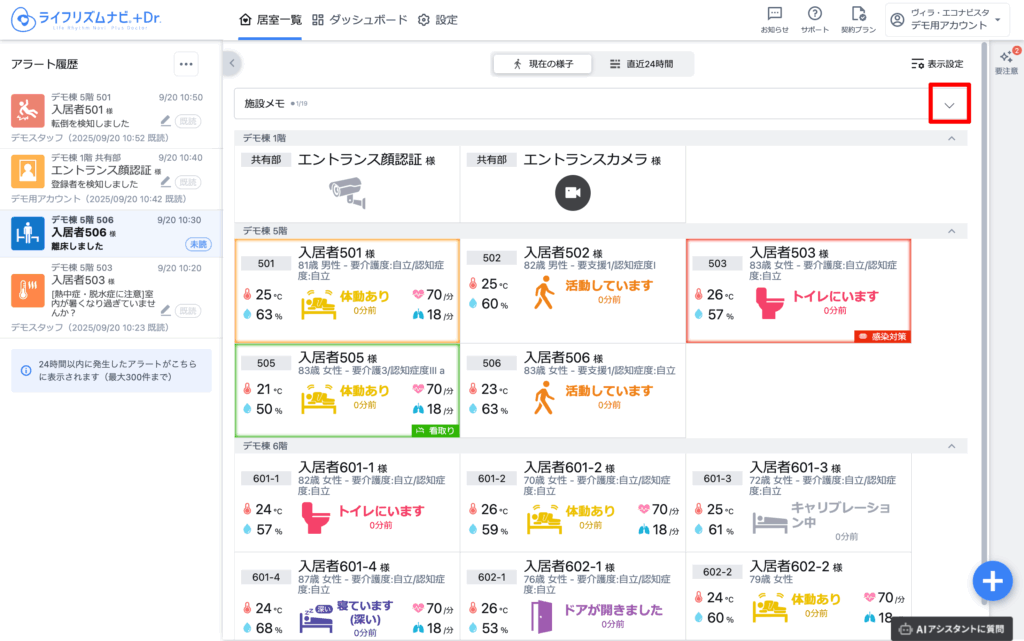Collapse the alert history sidebar arrow
The image size is (1024, 641).
pyautogui.click(x=232, y=64)
